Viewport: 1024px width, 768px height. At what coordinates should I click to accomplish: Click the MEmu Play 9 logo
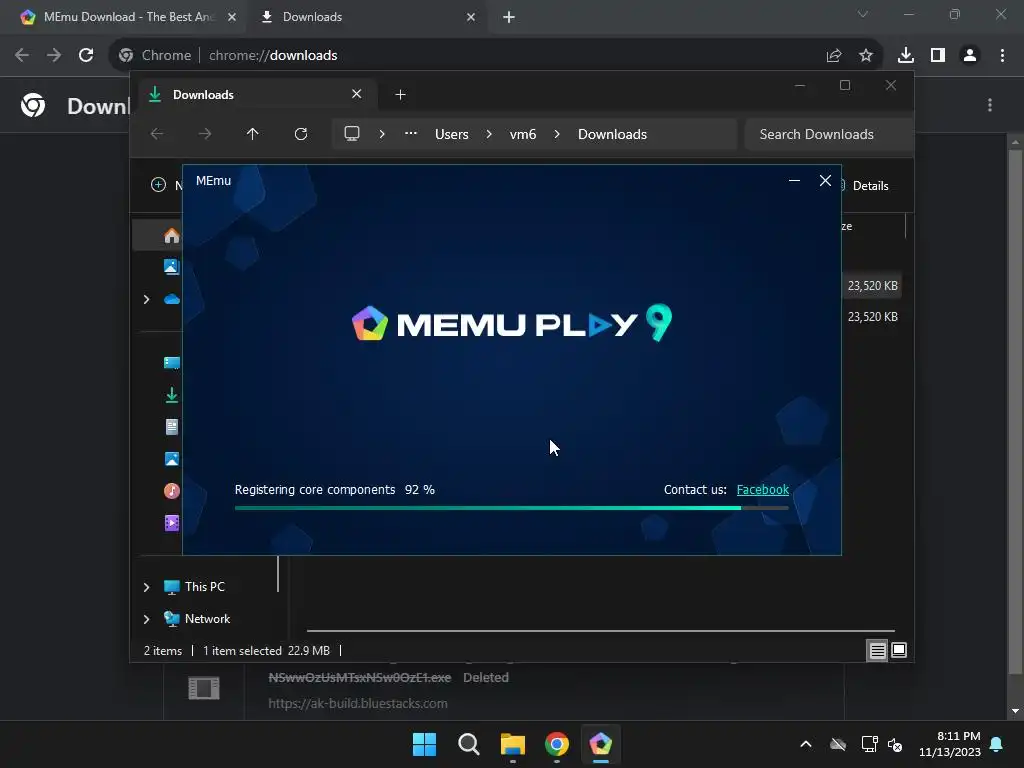[511, 323]
